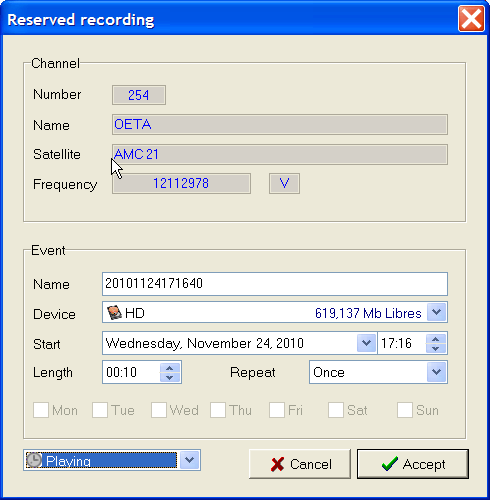Tick the Fri day checkbox

tap(277, 410)
